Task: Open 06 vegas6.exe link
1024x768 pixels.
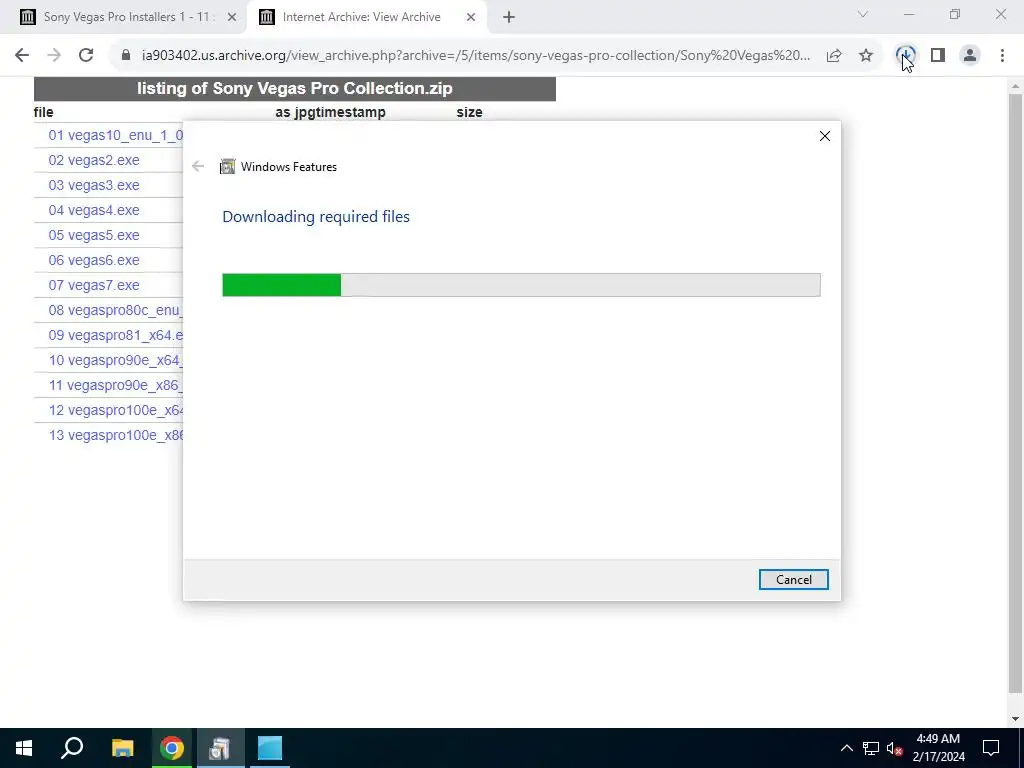Action: [x=93, y=260]
